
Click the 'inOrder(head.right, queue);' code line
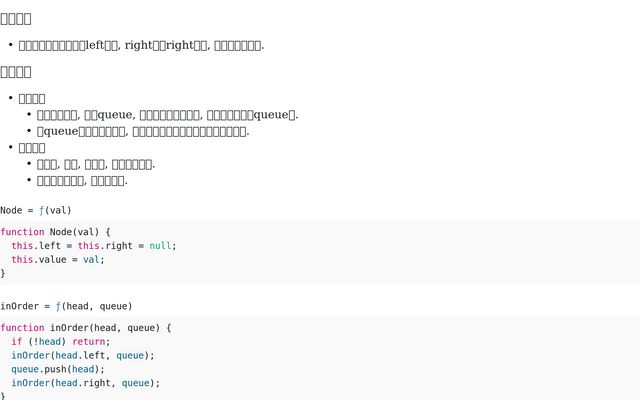click(86, 383)
